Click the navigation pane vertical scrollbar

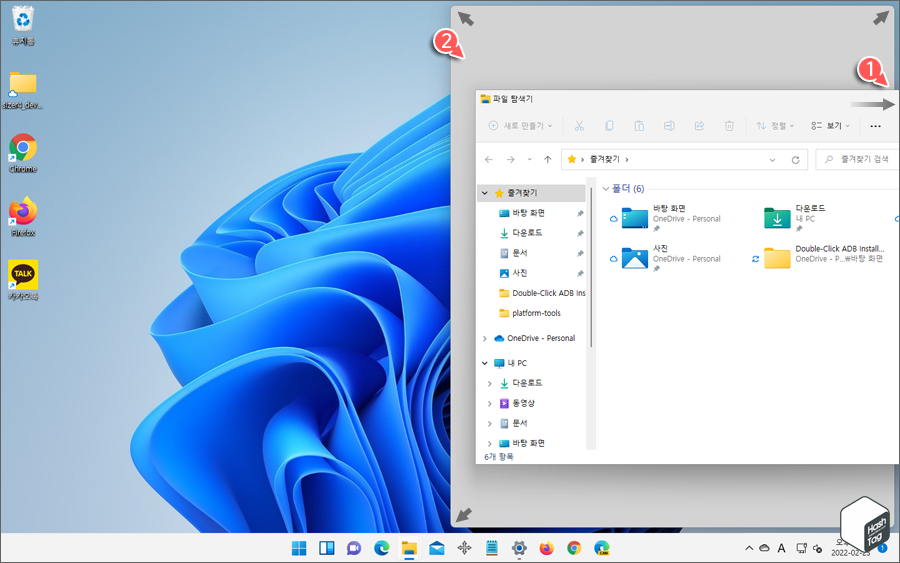[x=591, y=267]
